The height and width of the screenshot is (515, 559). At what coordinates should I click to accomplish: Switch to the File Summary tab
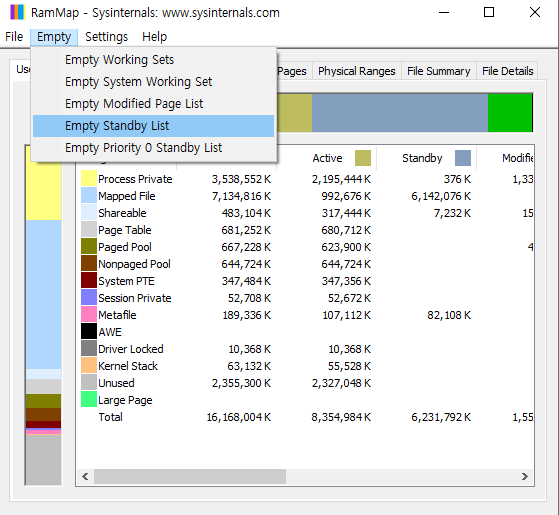tap(439, 71)
